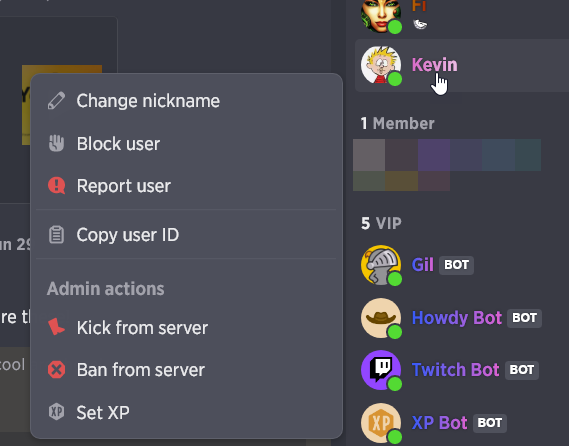Click the hand icon for Block user
569x446 pixels.
(x=56, y=143)
